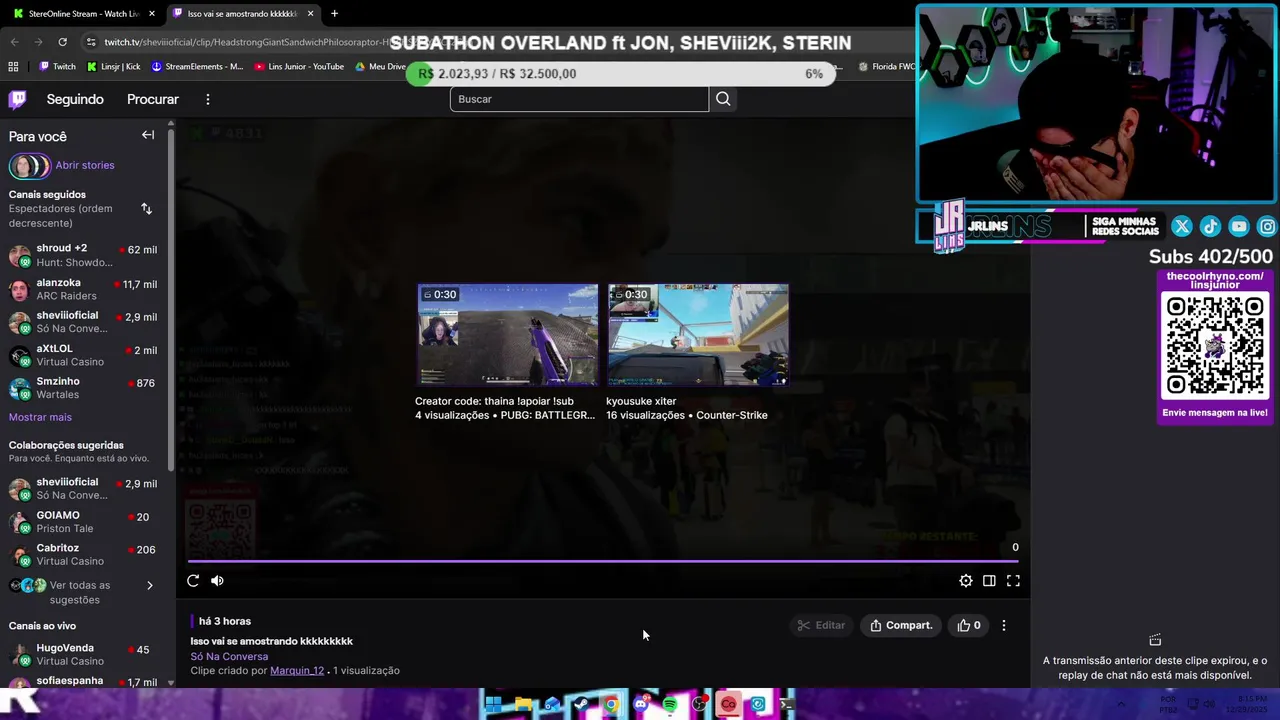Open Só Na Conversa category link
Viewport: 1280px width, 720px height.
click(x=229, y=656)
